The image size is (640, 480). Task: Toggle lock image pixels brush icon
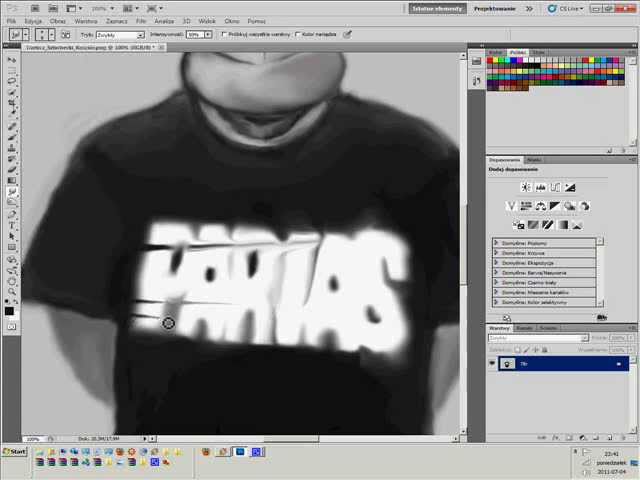(x=527, y=350)
